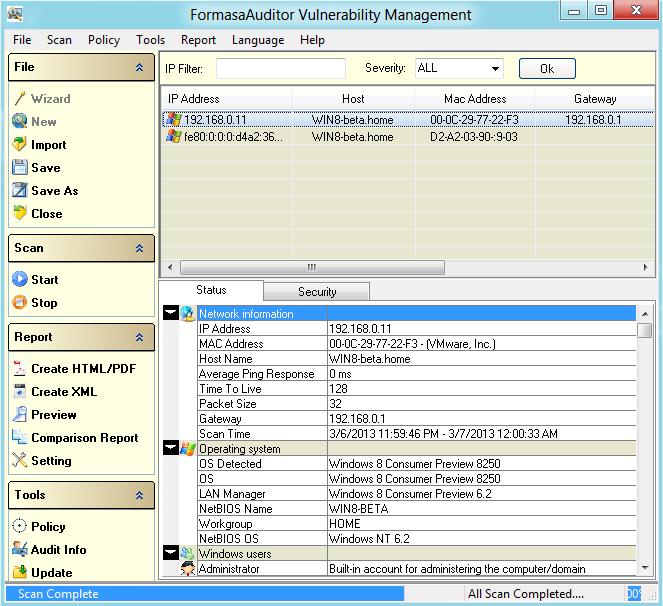Image resolution: width=663 pixels, height=606 pixels.
Task: Click Audit Info label
Action: point(58,550)
